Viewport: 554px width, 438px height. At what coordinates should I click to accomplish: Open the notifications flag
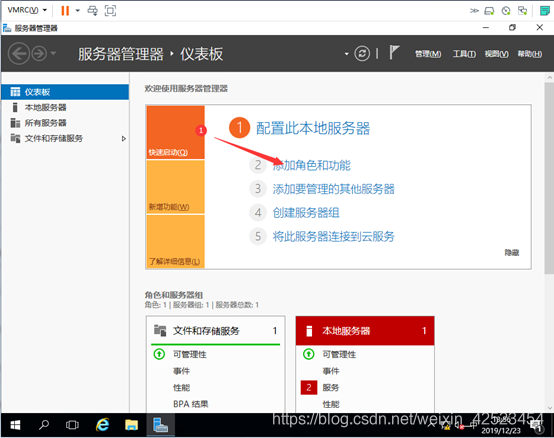click(x=394, y=53)
